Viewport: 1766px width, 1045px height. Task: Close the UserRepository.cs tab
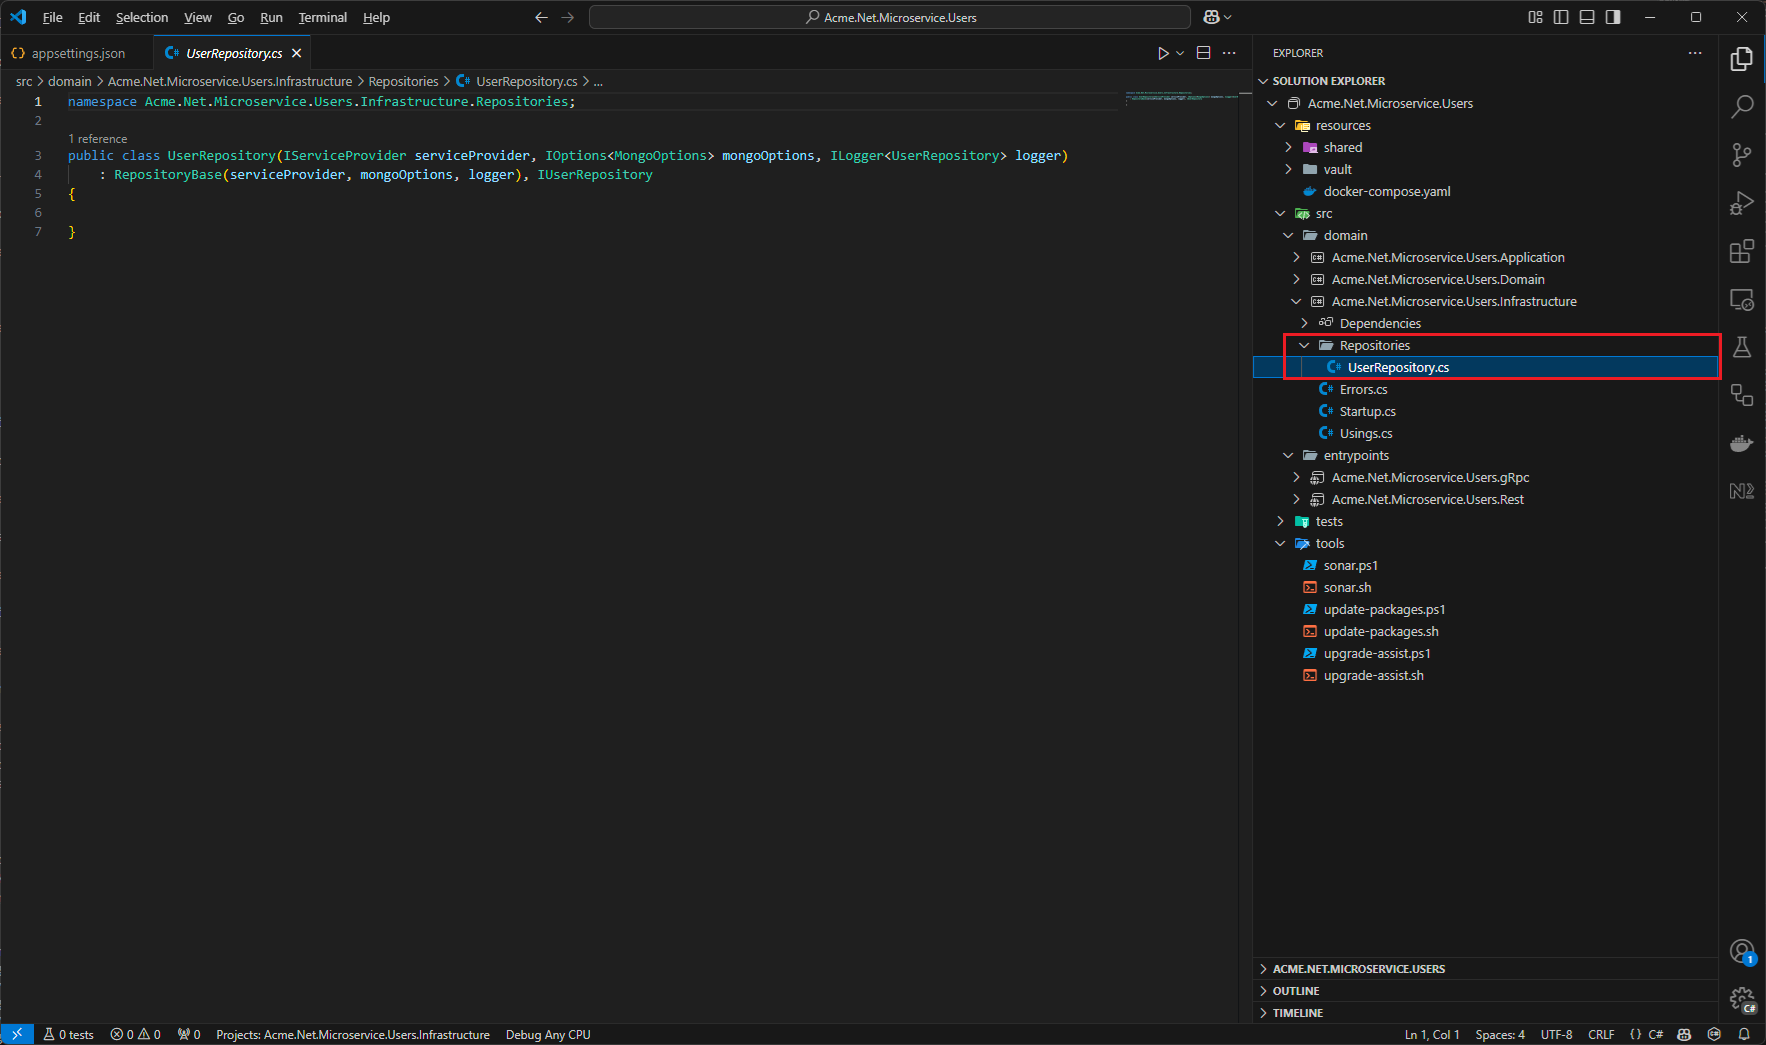pos(296,53)
